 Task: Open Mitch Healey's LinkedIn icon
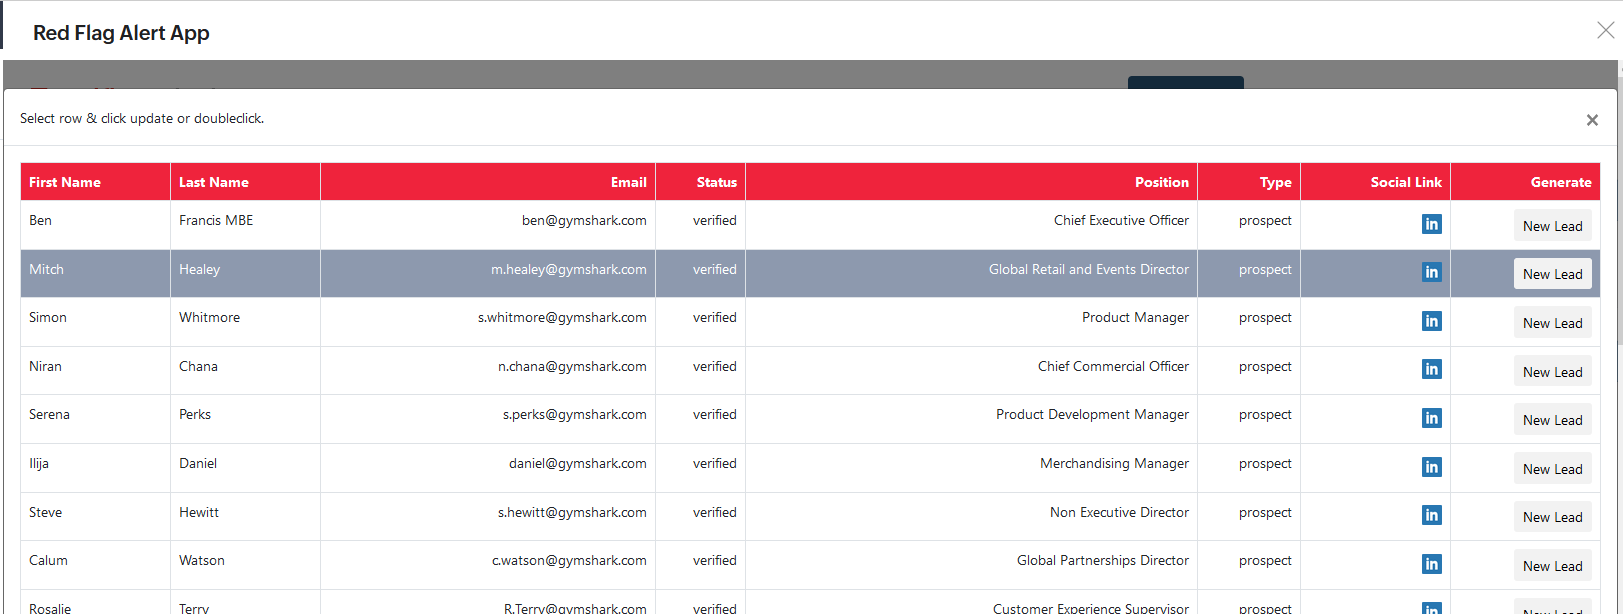[1431, 272]
